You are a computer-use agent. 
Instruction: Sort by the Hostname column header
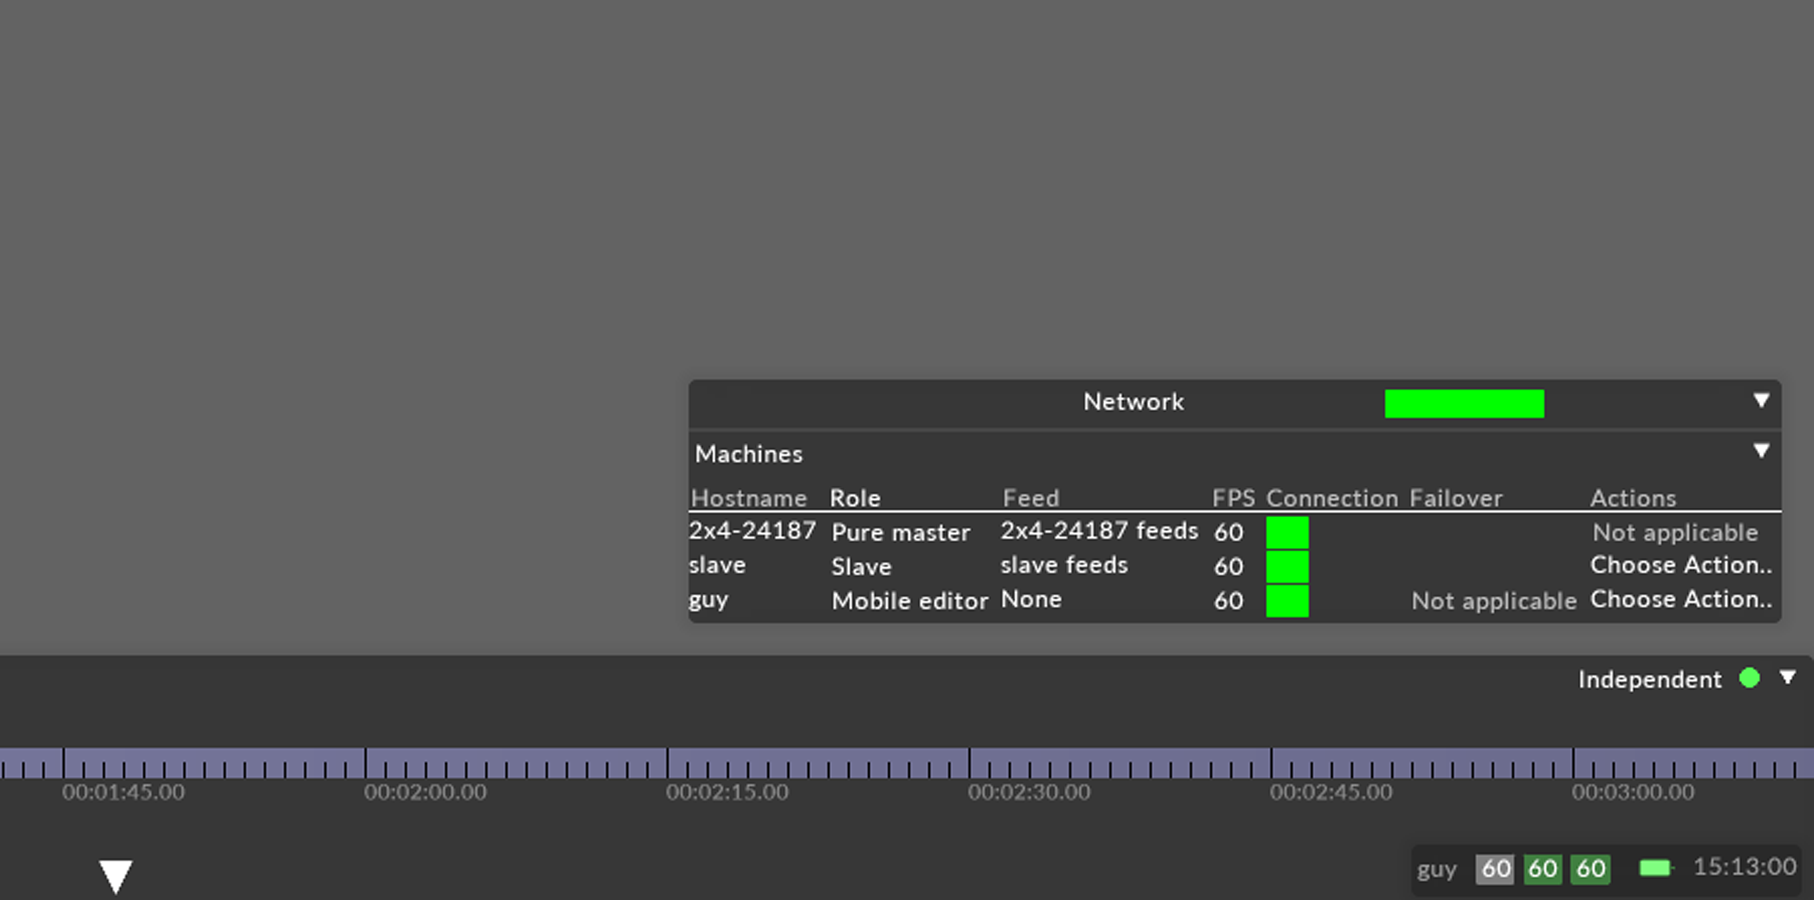pyautogui.click(x=749, y=498)
